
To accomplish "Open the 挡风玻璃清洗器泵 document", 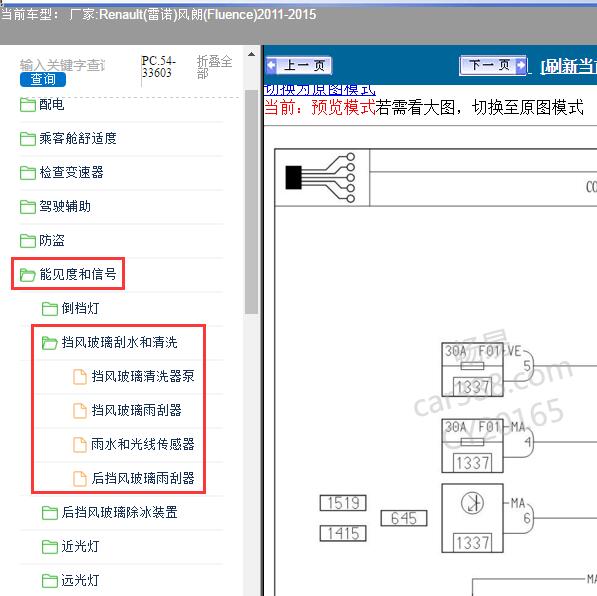I will (x=143, y=376).
